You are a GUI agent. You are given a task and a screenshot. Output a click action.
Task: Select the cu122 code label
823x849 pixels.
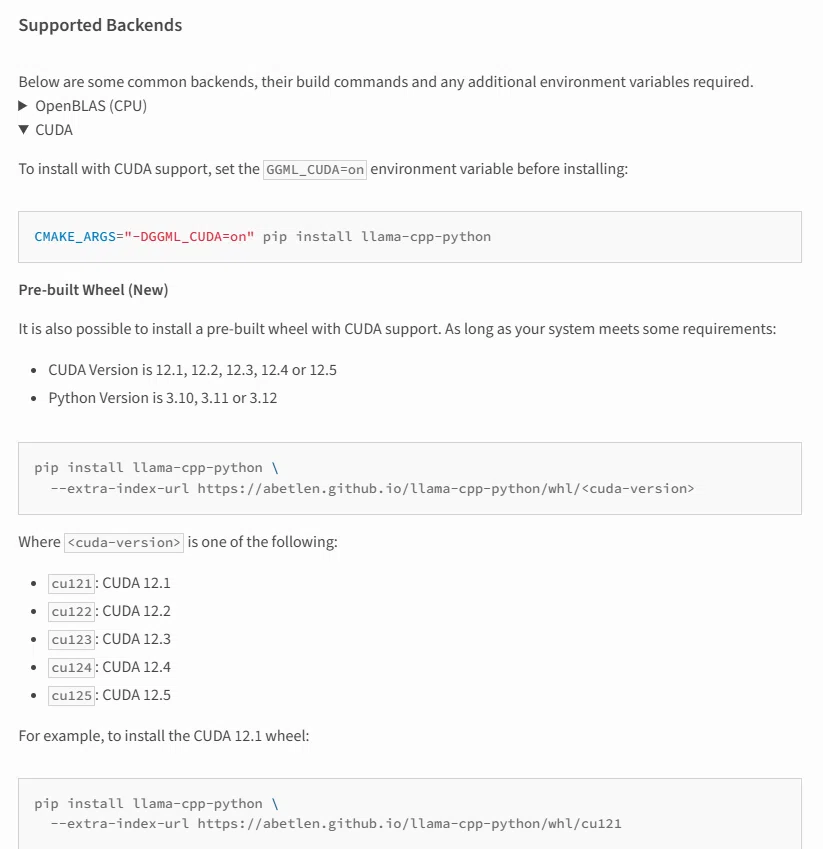(71, 612)
